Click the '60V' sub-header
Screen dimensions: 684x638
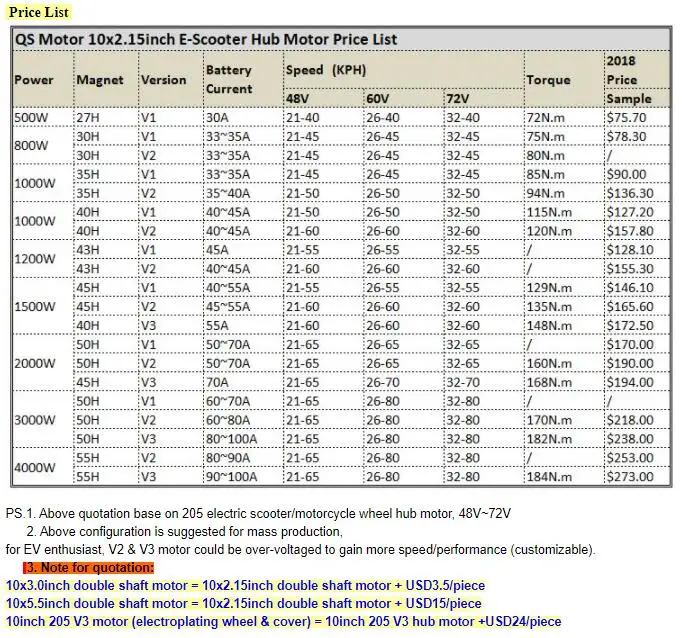tap(377, 99)
